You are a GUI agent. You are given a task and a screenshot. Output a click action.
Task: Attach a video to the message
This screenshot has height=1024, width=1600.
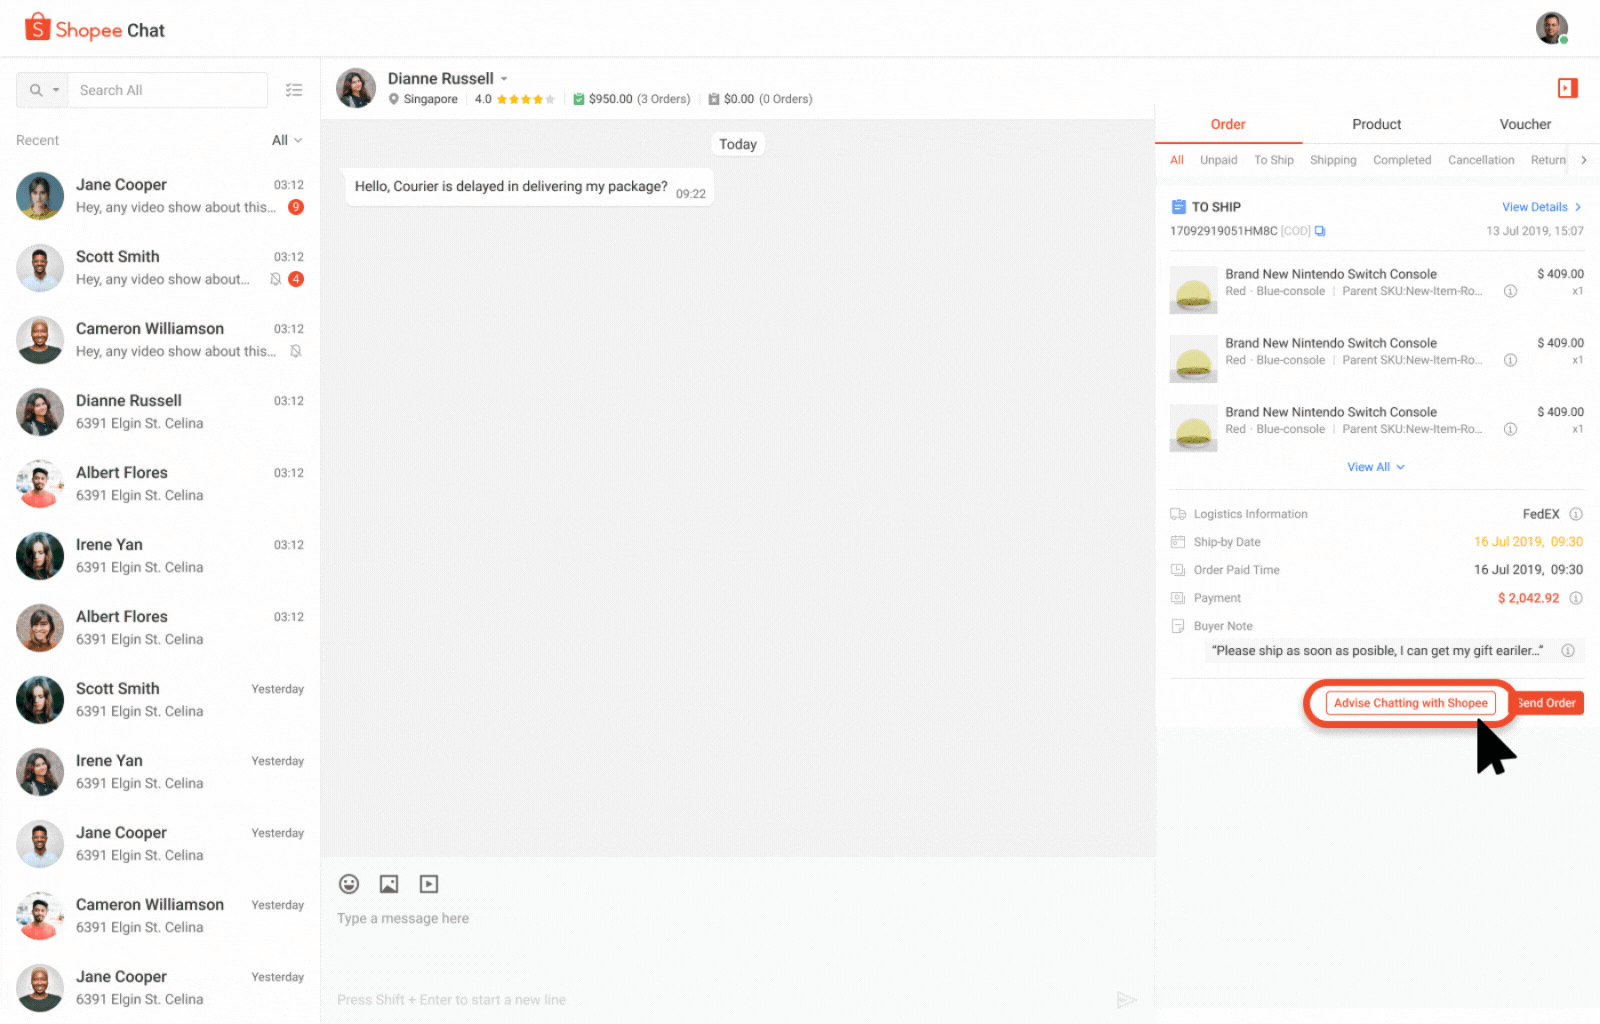[x=429, y=883]
